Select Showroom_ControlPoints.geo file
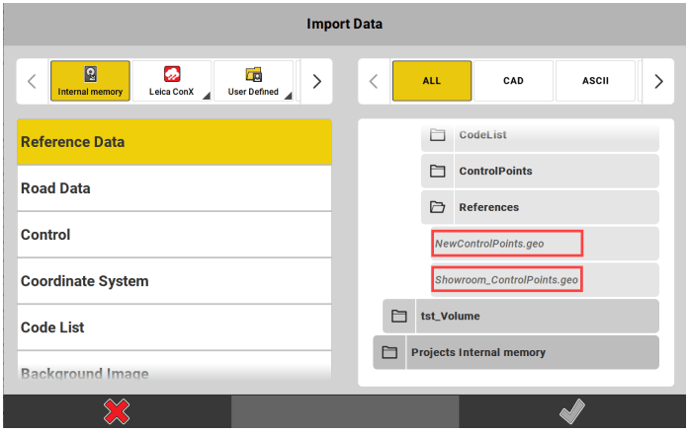 click(x=507, y=280)
